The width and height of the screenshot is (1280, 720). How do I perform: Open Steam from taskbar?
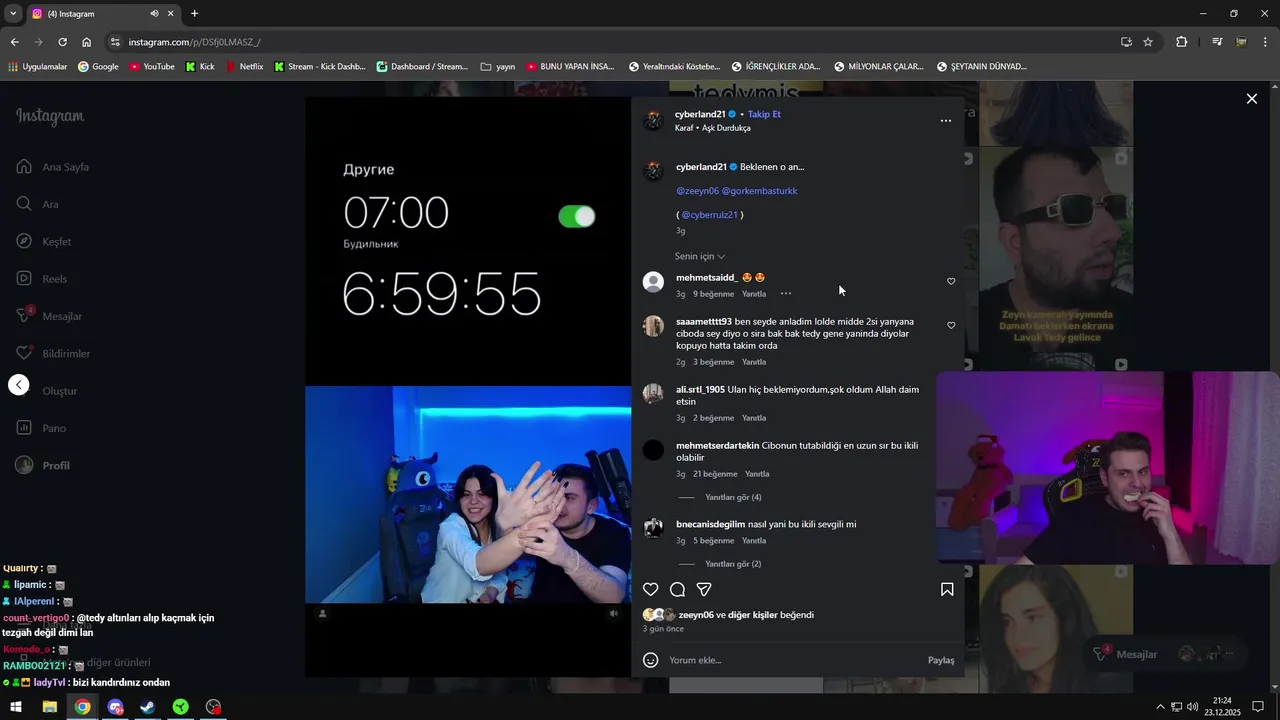click(x=148, y=707)
